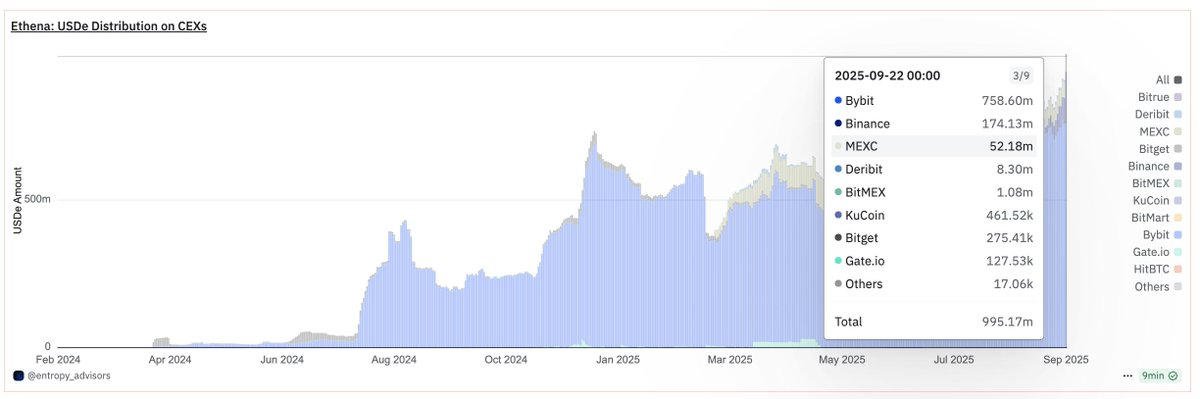
Task: Click the Jan 2025 x-axis label
Action: (618, 359)
